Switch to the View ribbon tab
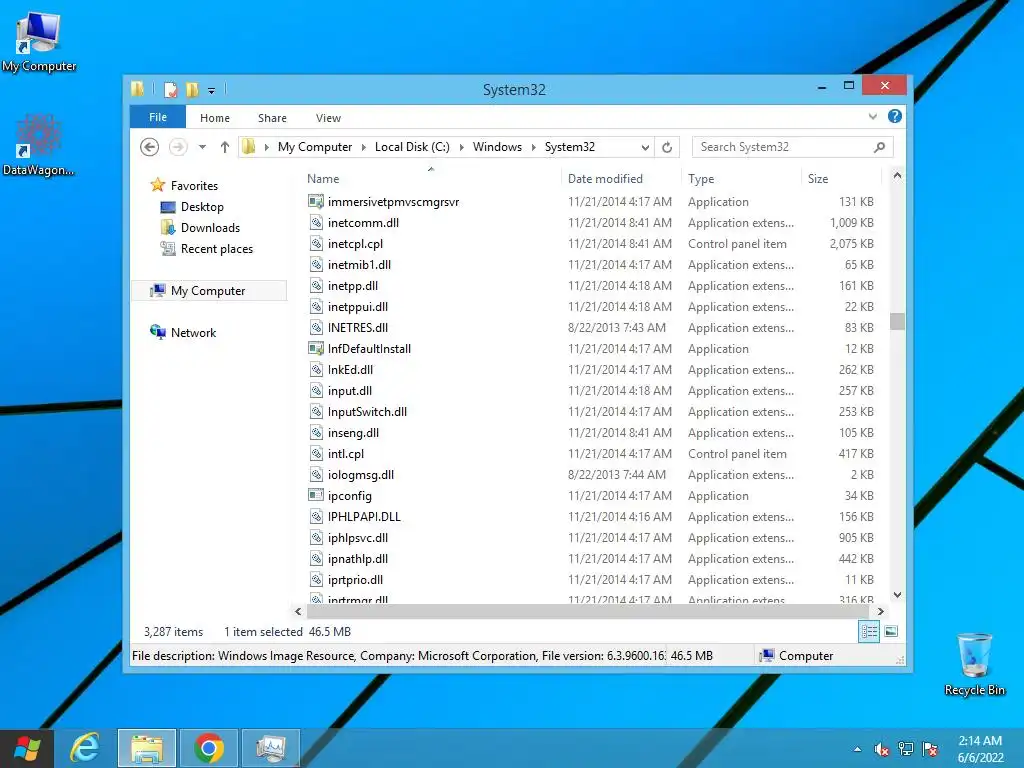Screen dimensions: 1024x768 tap(328, 118)
